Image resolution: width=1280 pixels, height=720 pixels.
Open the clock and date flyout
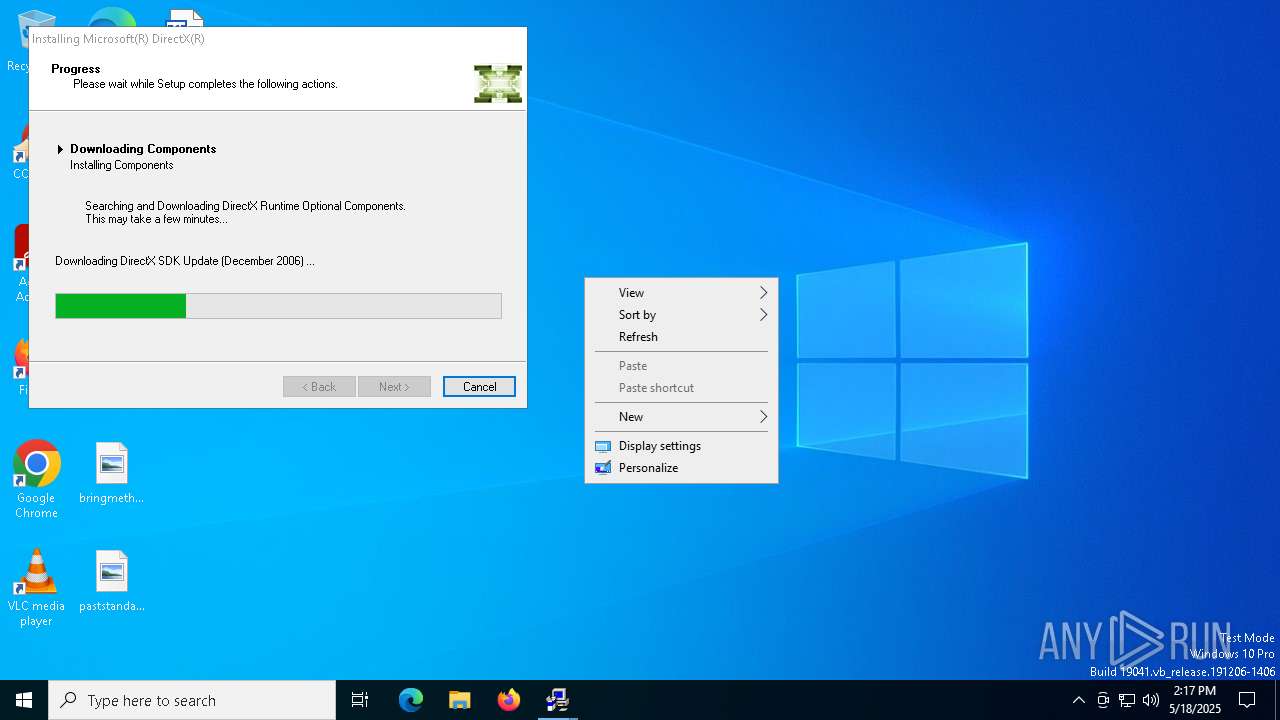[1194, 700]
